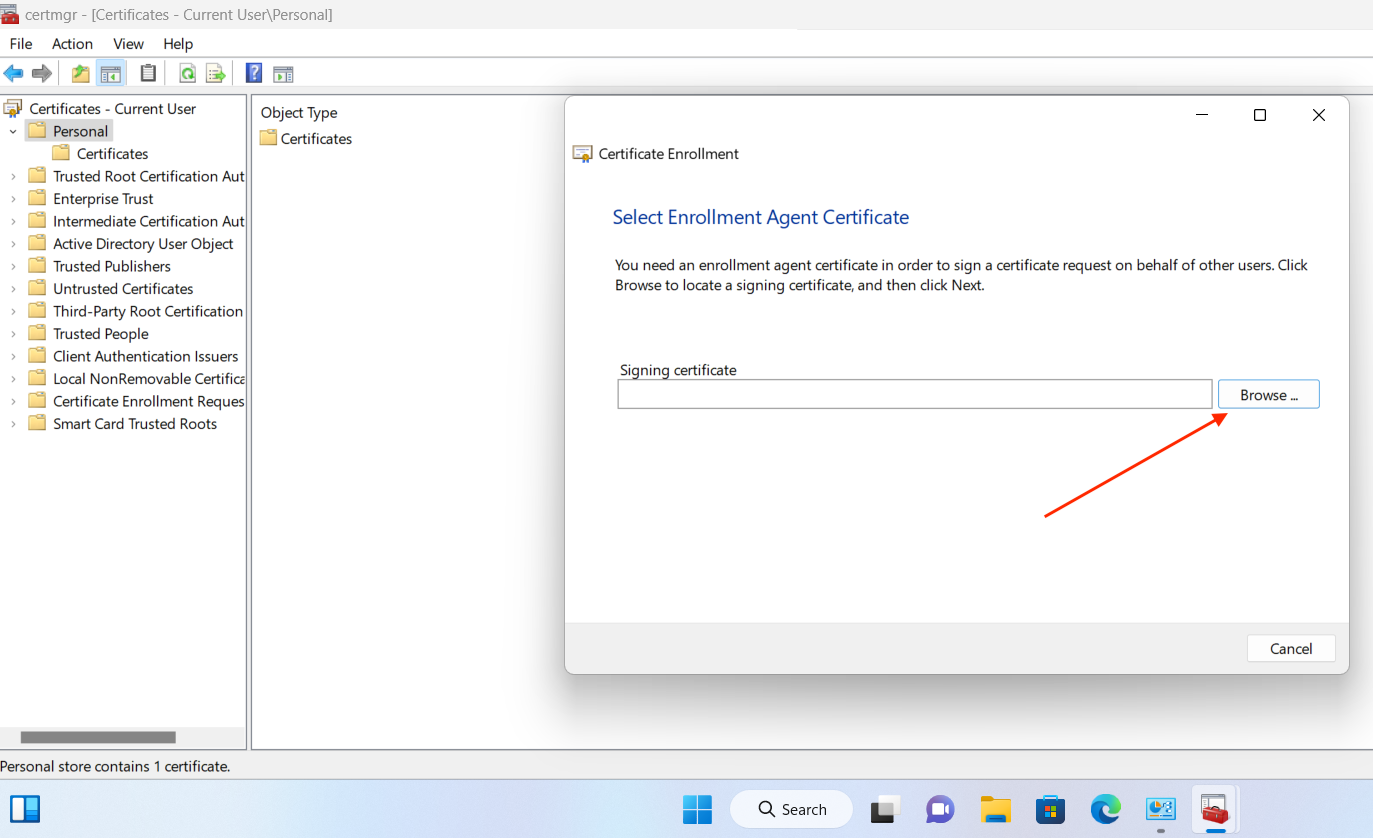Click the Refresh toolbar icon
This screenshot has width=1373, height=838.
(187, 73)
